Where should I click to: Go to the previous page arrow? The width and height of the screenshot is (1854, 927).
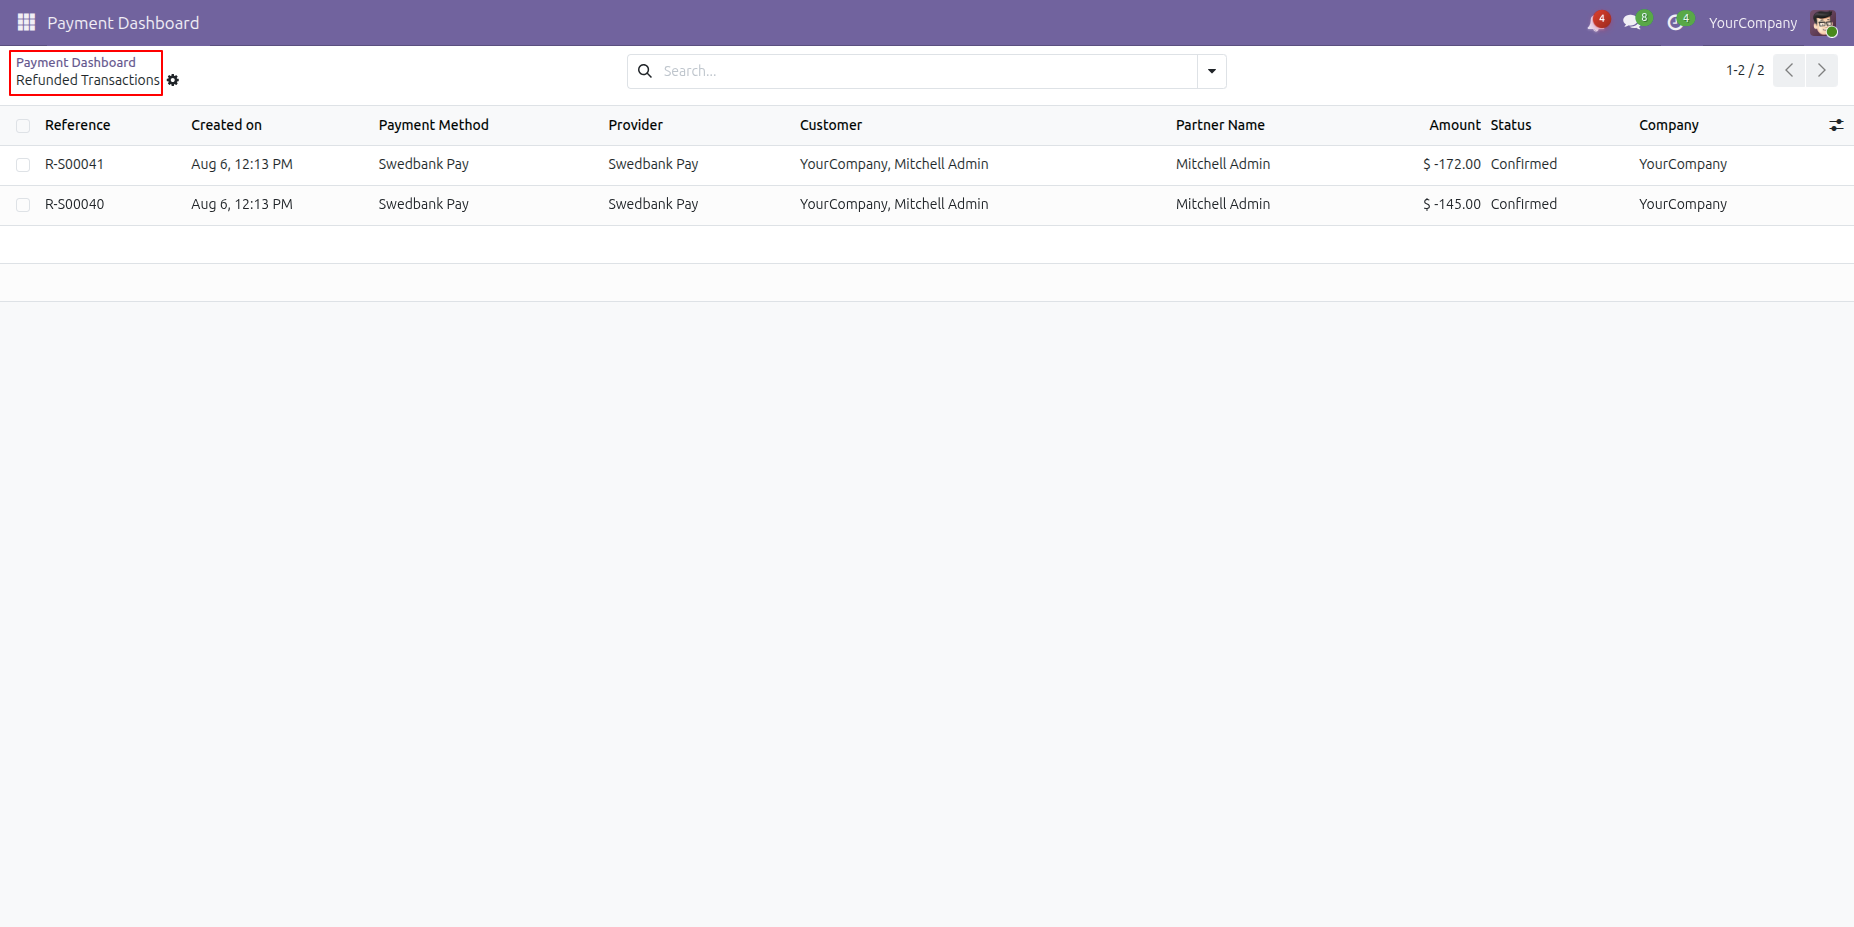coord(1789,70)
